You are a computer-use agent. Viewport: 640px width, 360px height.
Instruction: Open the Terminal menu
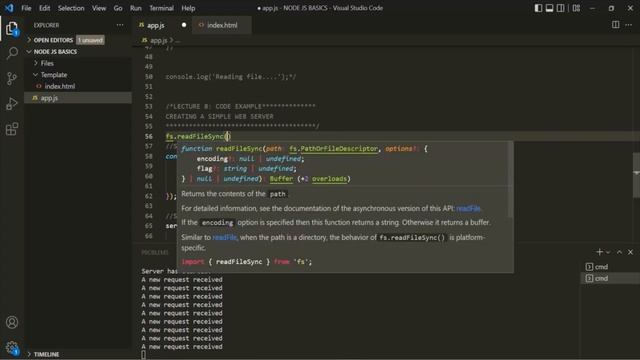pos(161,8)
